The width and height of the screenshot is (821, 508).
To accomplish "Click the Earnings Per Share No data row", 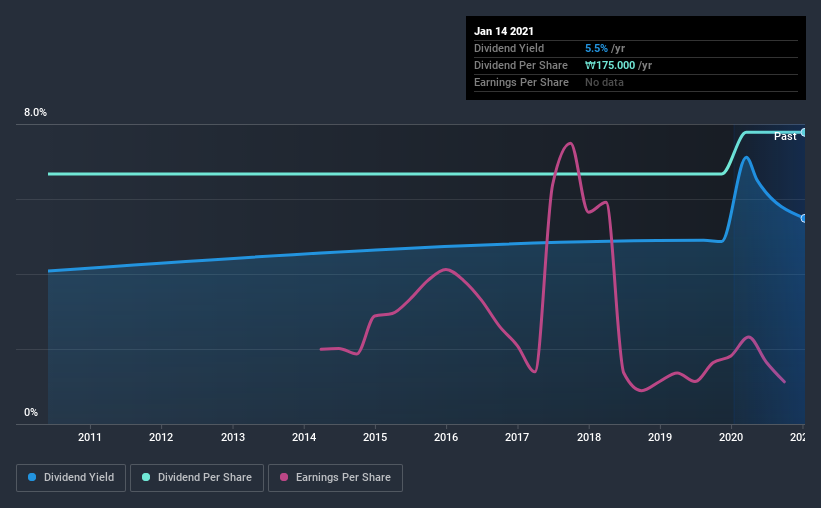I will point(636,83).
